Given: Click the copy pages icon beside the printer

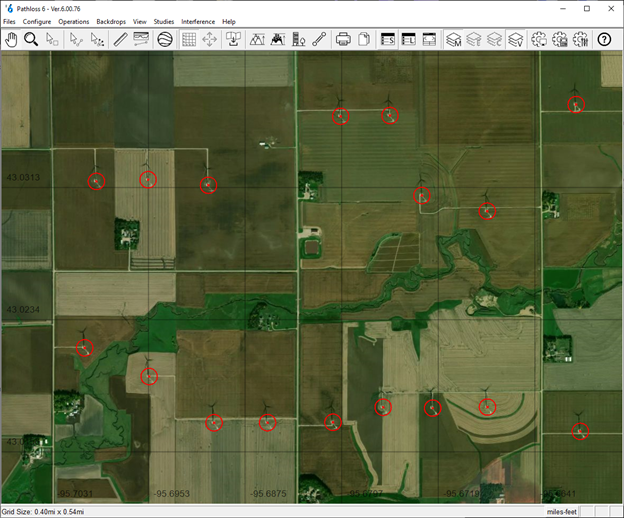Looking at the screenshot, I should pos(364,39).
